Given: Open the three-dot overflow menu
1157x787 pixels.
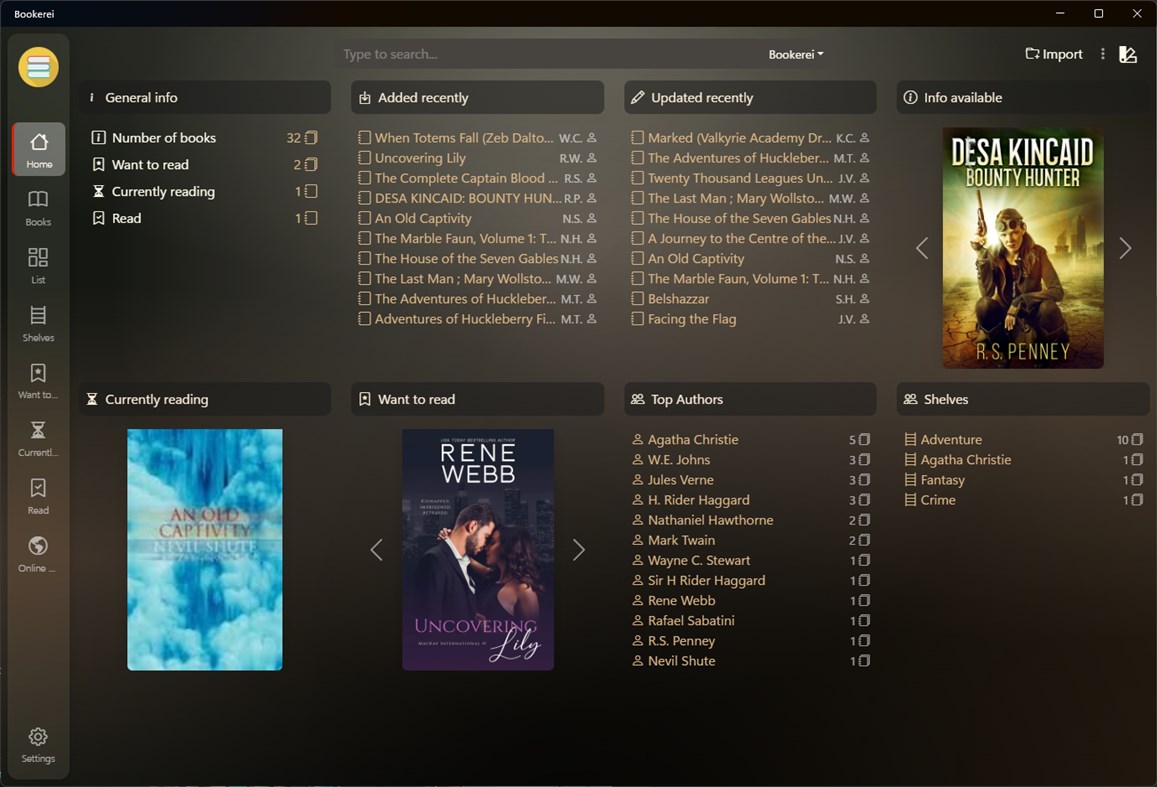Looking at the screenshot, I should [1101, 55].
